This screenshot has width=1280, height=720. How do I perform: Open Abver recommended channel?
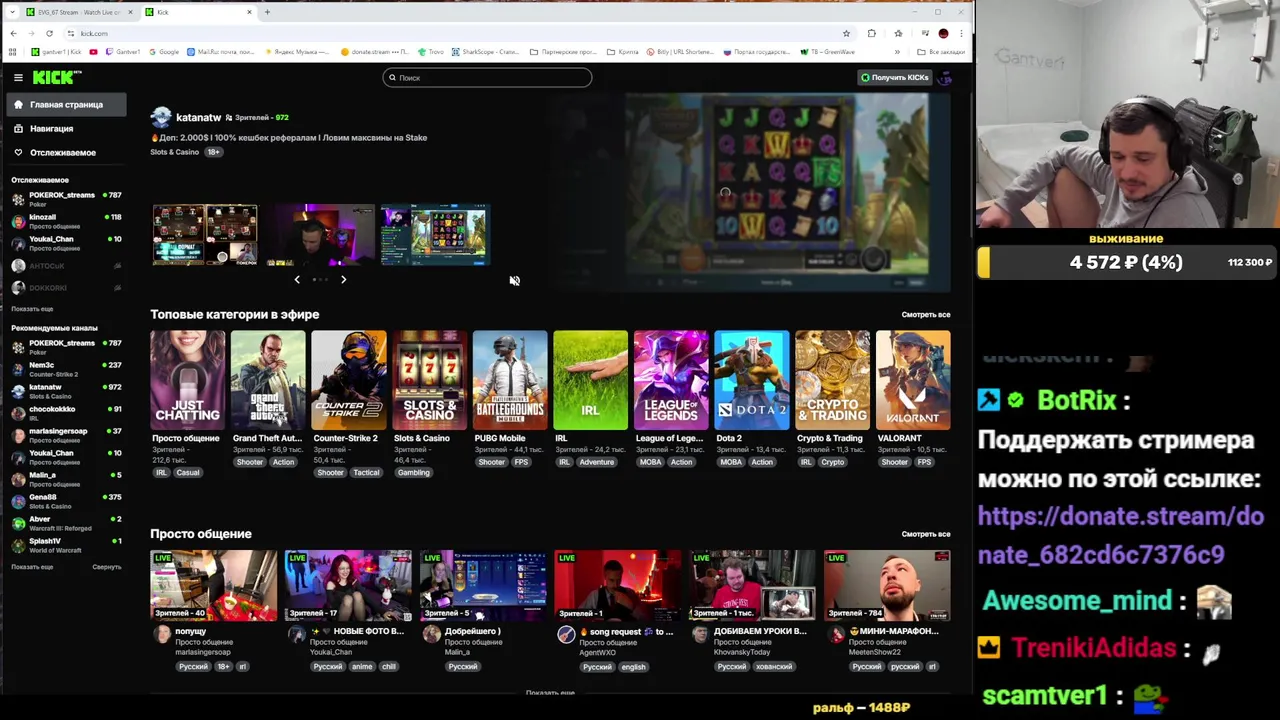(66, 522)
